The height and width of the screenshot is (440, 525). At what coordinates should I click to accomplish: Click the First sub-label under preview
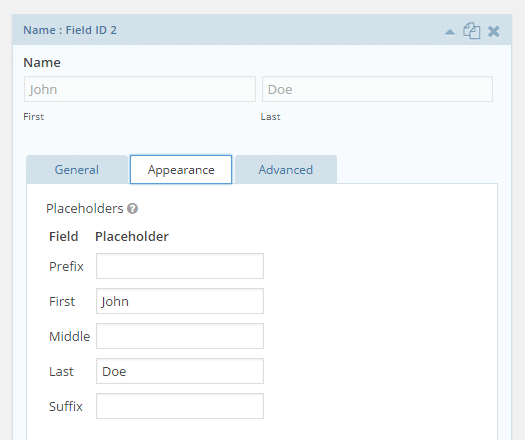click(33, 117)
